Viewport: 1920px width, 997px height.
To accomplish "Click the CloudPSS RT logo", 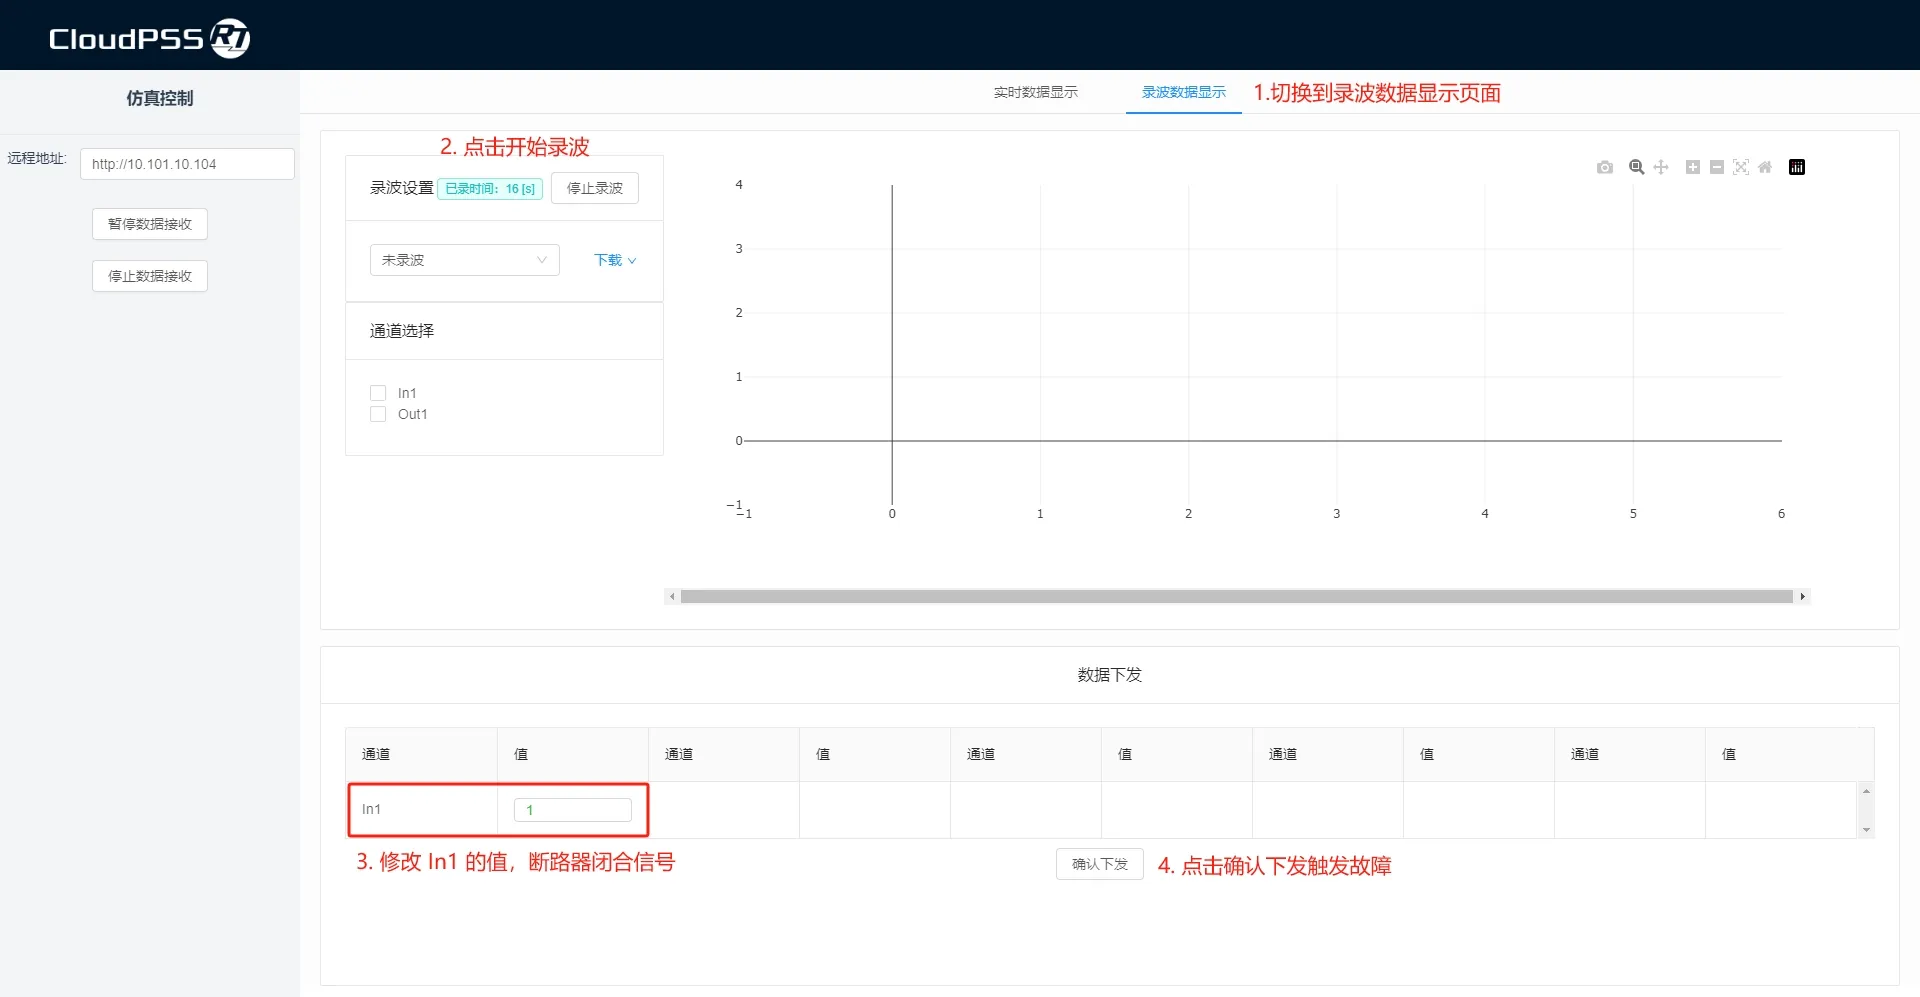I will click(x=149, y=38).
